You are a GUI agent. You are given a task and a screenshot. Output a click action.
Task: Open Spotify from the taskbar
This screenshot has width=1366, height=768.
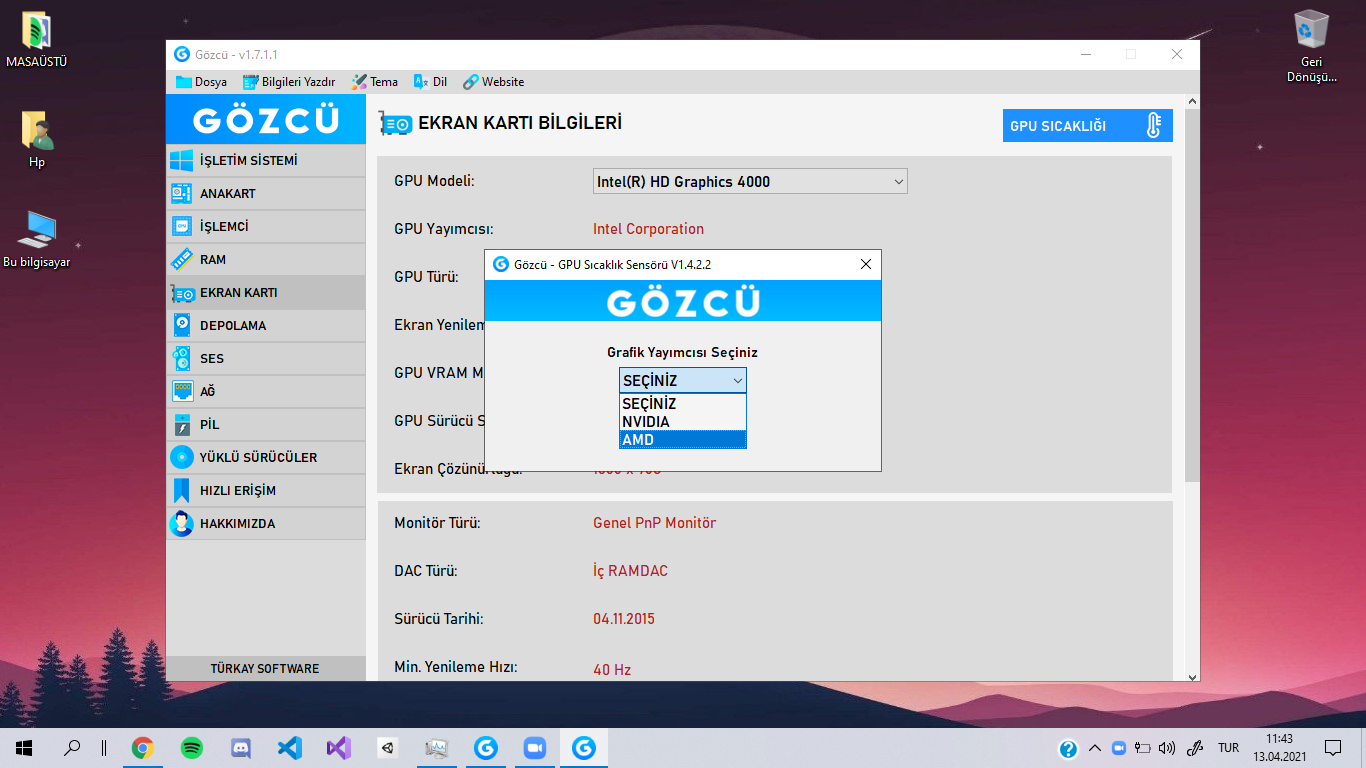pyautogui.click(x=192, y=748)
